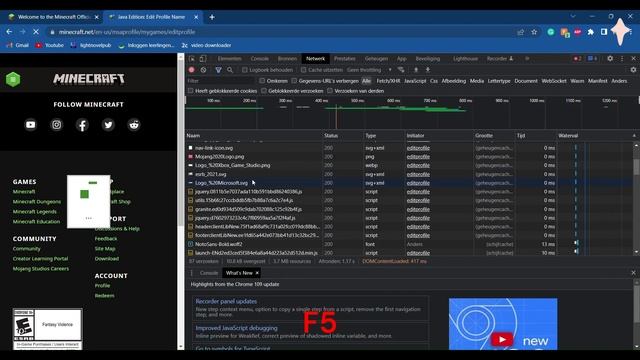Click the red error count badge
Viewport: 640px width, 360px height.
(x=577, y=58)
